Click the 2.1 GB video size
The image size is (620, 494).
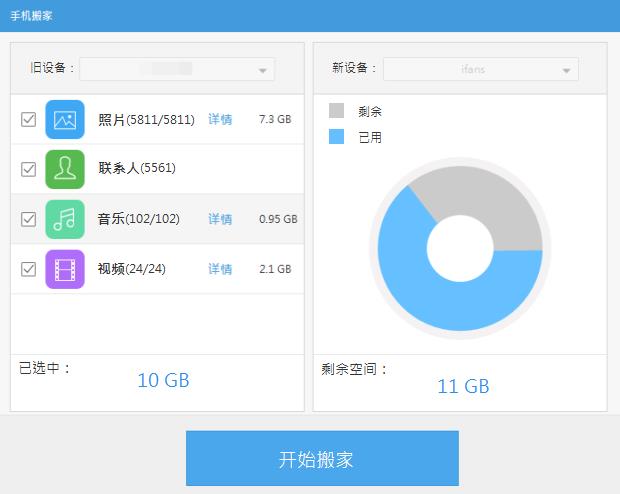pyautogui.click(x=275, y=269)
